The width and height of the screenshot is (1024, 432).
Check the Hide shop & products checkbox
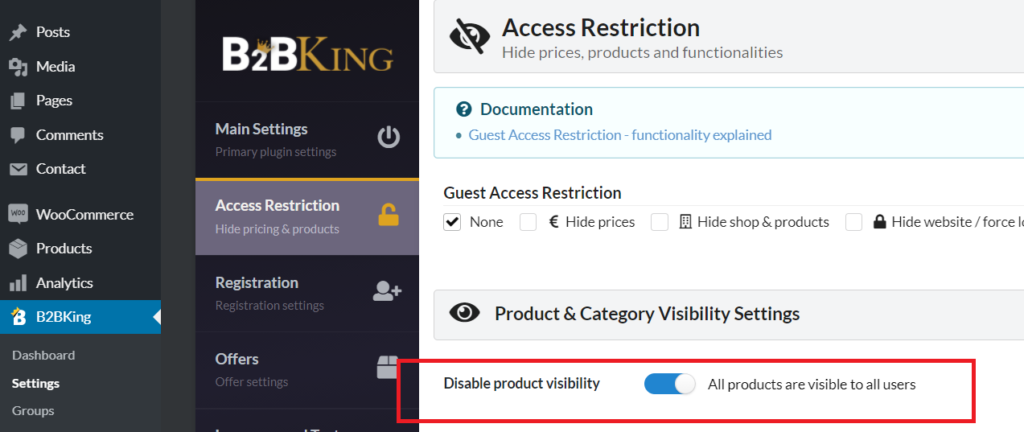[660, 222]
